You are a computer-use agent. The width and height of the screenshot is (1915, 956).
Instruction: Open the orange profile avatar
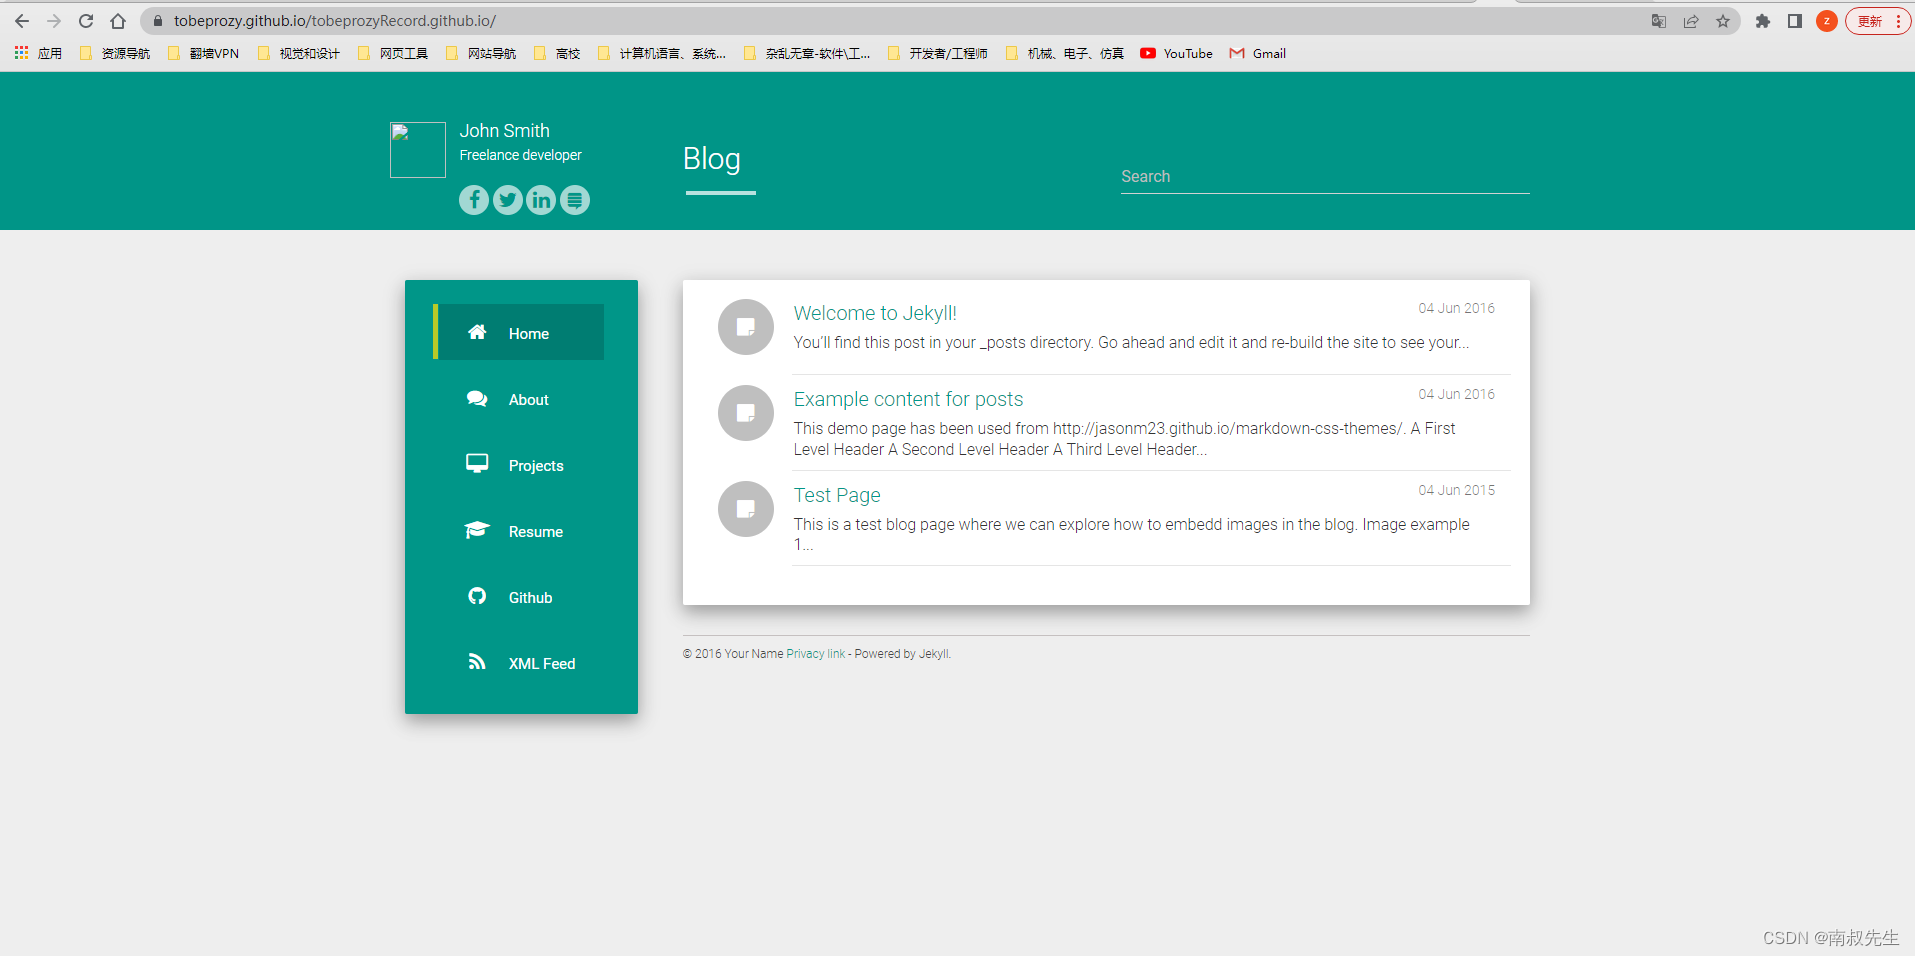click(x=1827, y=21)
